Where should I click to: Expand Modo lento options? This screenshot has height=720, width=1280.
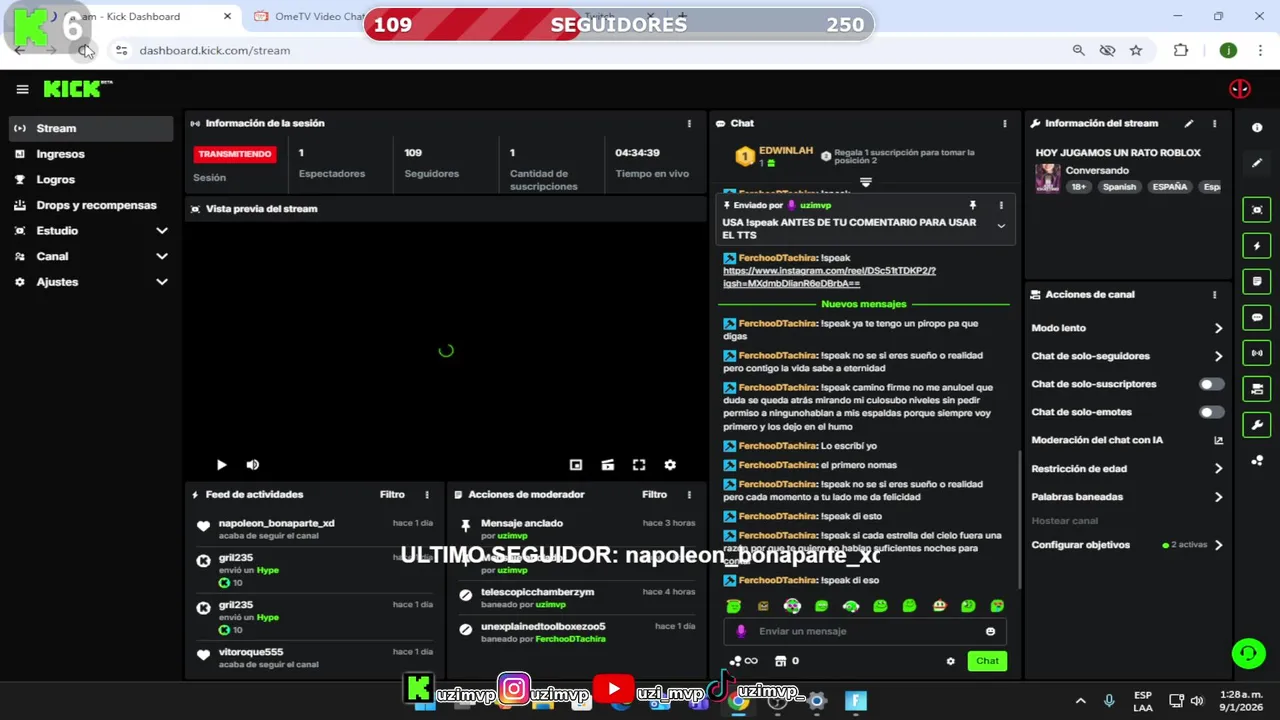(x=1218, y=328)
